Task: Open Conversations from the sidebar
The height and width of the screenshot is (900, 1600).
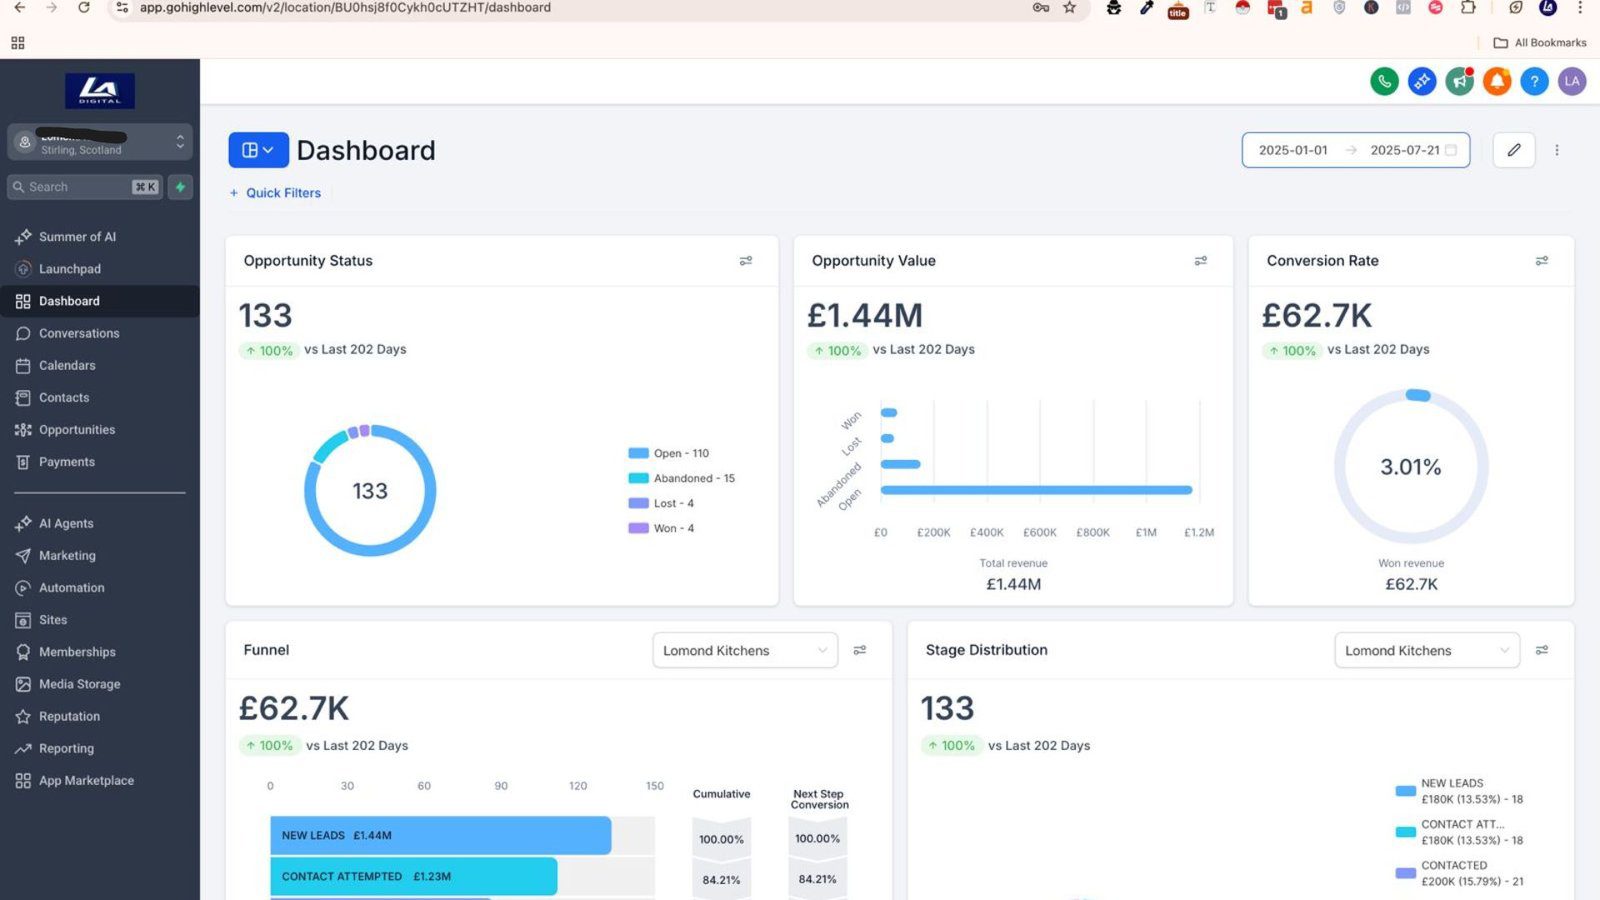Action: [x=79, y=333]
